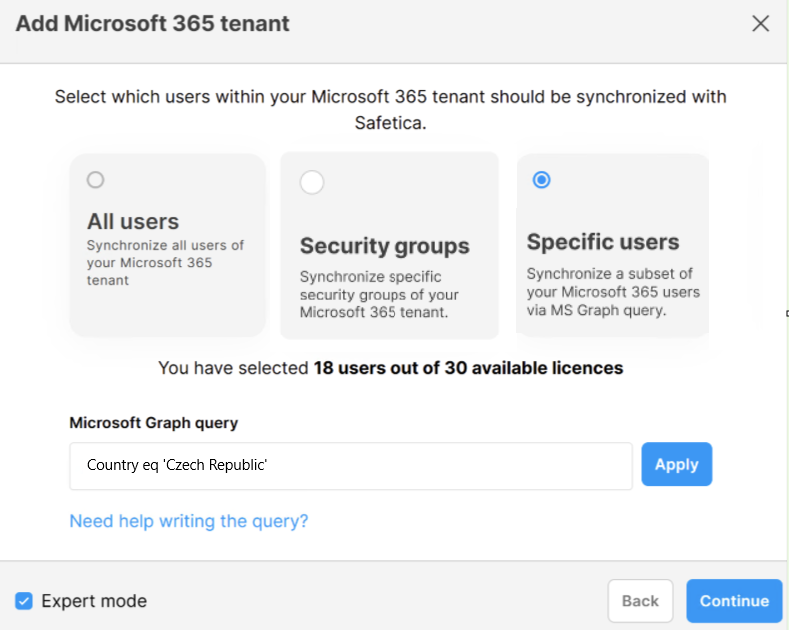Click '18 users out of 30 available licences' text
Image resolution: width=789 pixels, height=630 pixels.
pos(468,368)
